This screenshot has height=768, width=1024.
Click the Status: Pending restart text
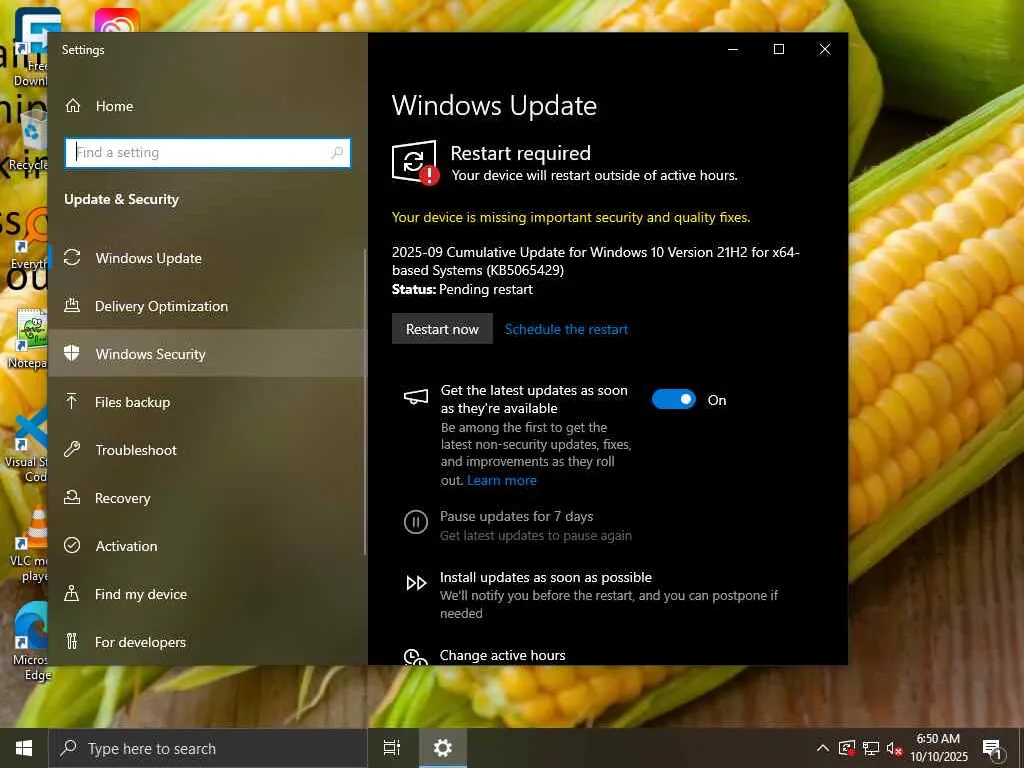[462, 289]
